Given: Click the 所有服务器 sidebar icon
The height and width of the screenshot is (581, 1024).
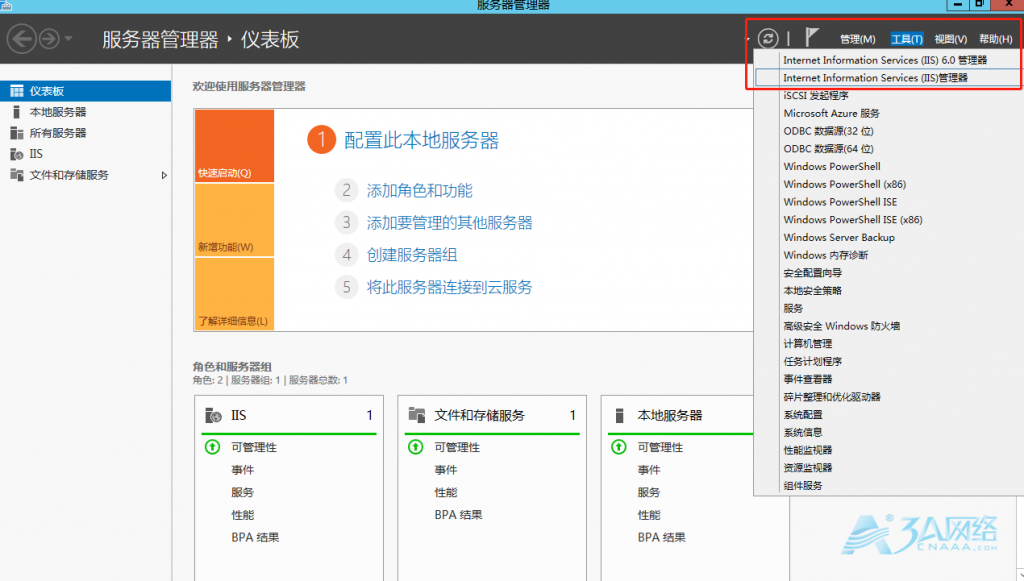Looking at the screenshot, I should pyautogui.click(x=17, y=133).
